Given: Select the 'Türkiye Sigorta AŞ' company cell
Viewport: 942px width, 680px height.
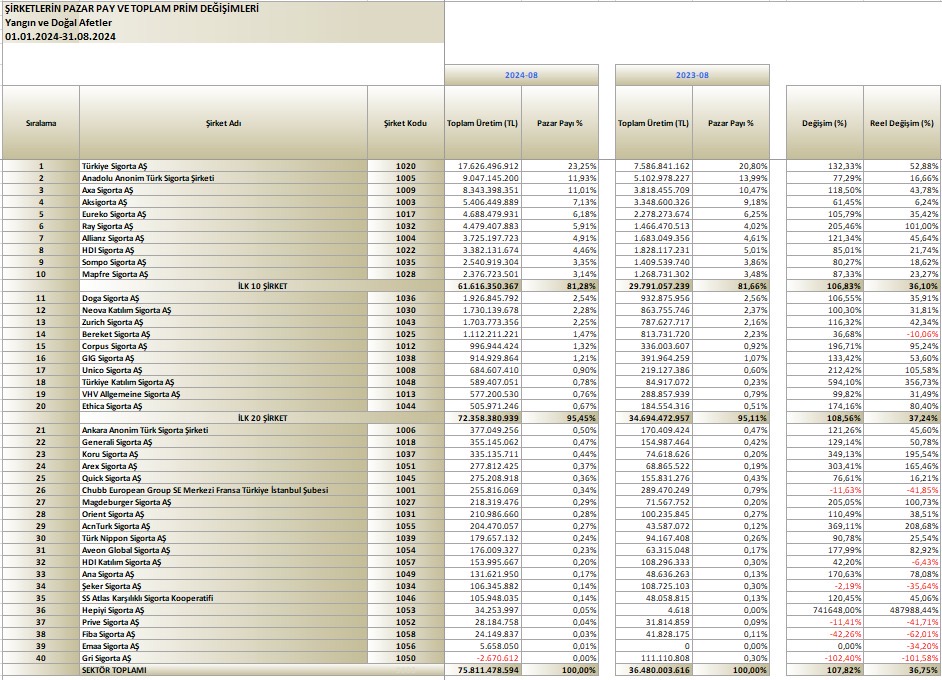Looking at the screenshot, I should [x=223, y=166].
